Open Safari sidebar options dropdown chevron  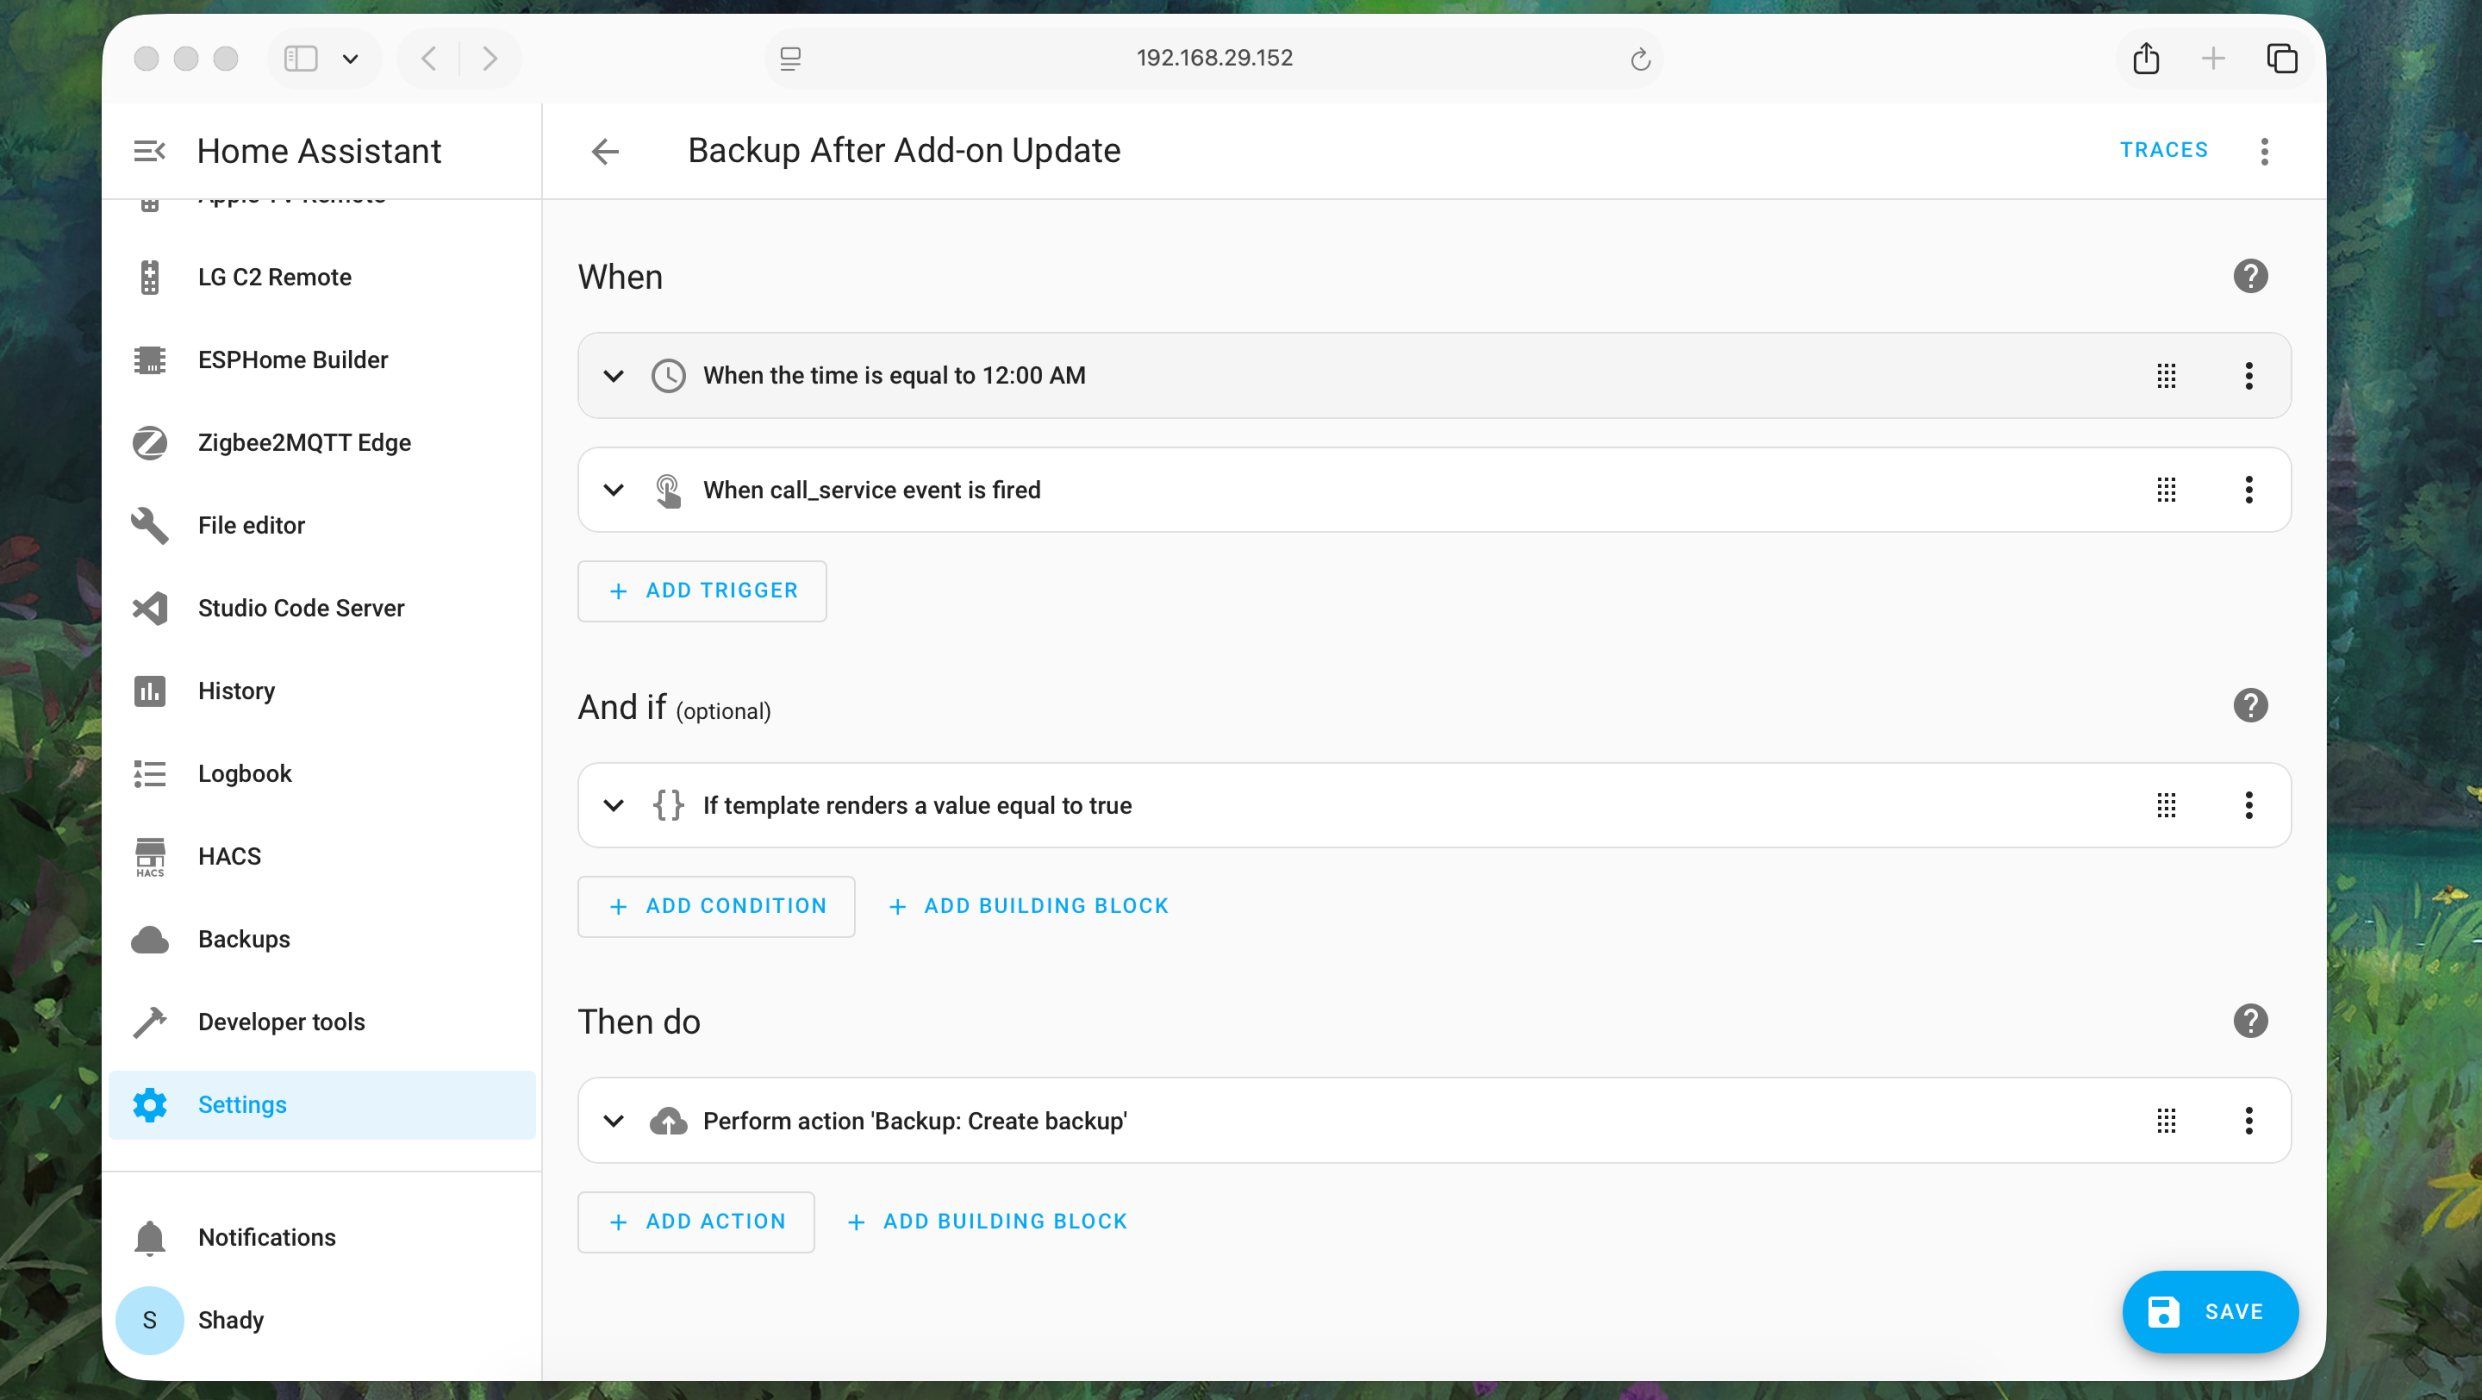[x=350, y=59]
